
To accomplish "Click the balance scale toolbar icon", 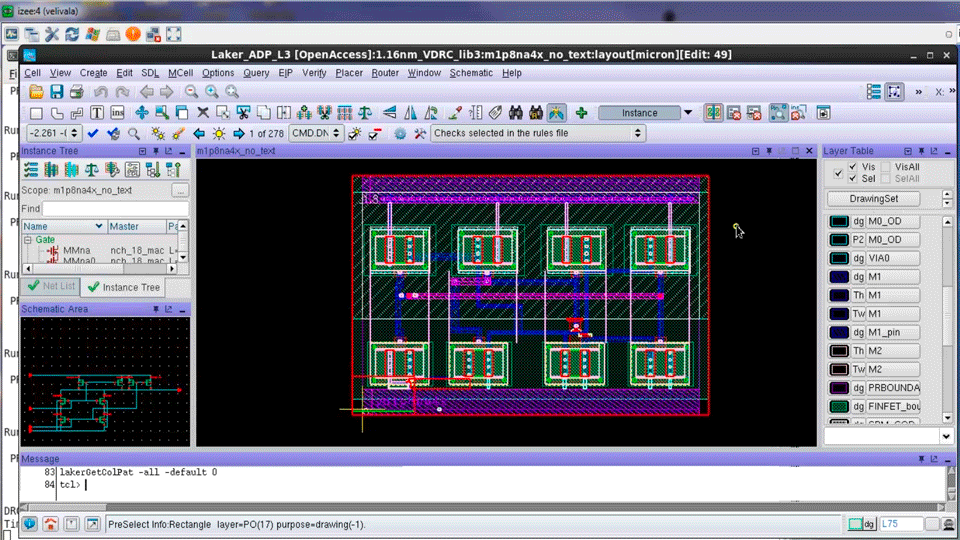I will coord(366,113).
